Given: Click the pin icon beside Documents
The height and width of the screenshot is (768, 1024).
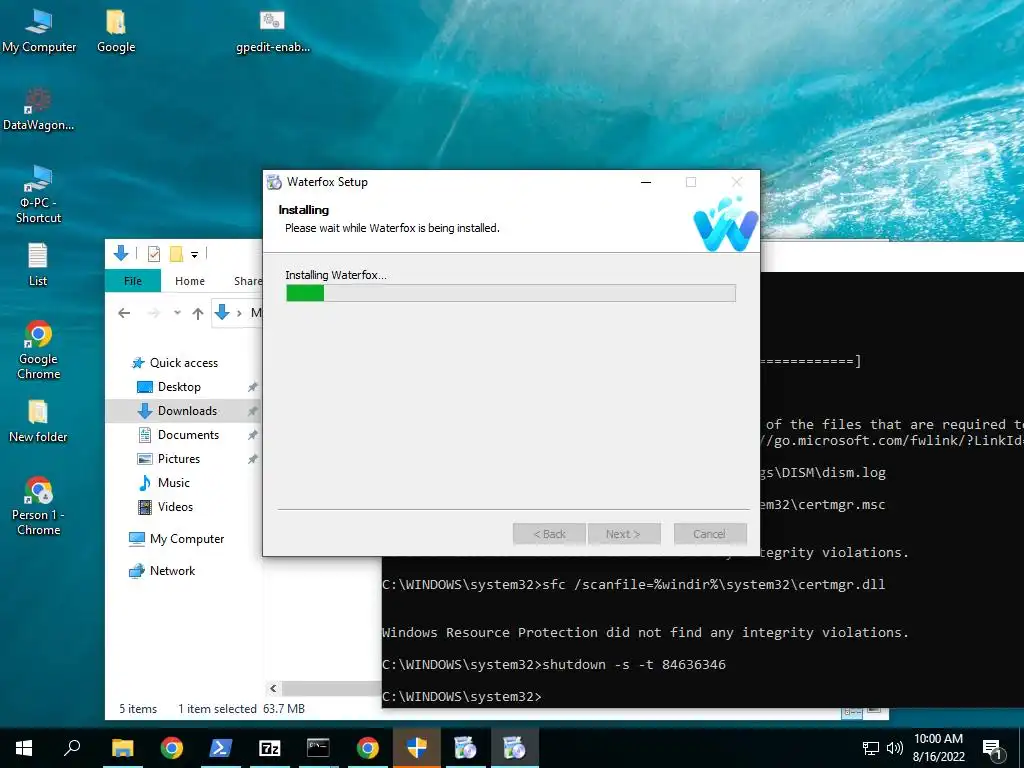Looking at the screenshot, I should click(253, 435).
